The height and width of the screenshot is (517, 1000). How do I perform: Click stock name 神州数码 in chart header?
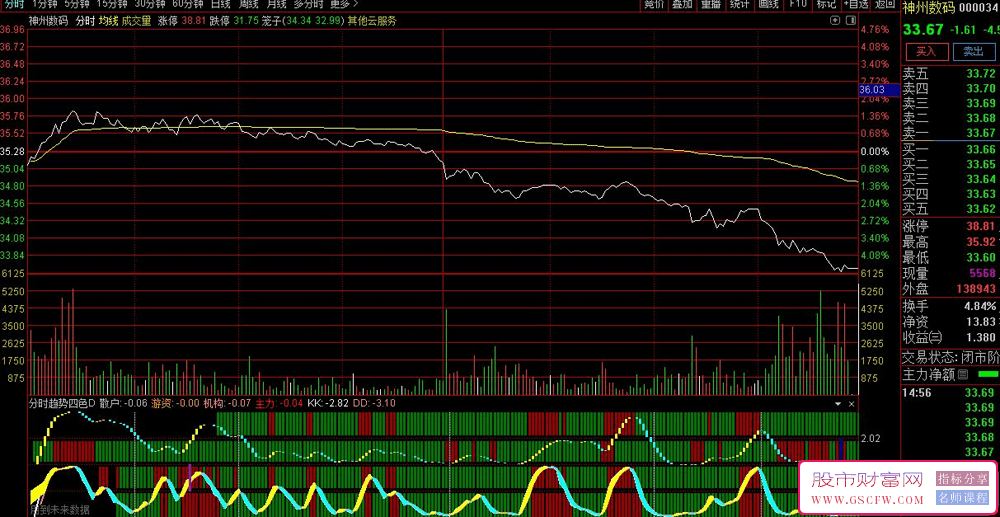(x=48, y=20)
